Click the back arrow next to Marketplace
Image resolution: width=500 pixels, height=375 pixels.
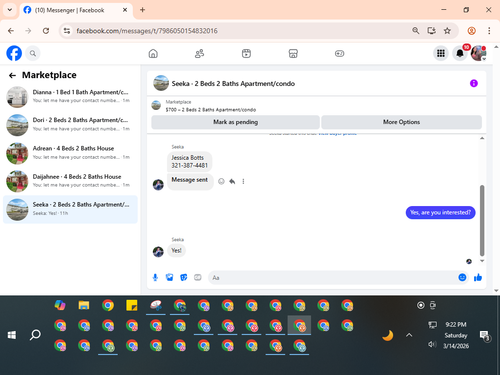click(x=12, y=75)
